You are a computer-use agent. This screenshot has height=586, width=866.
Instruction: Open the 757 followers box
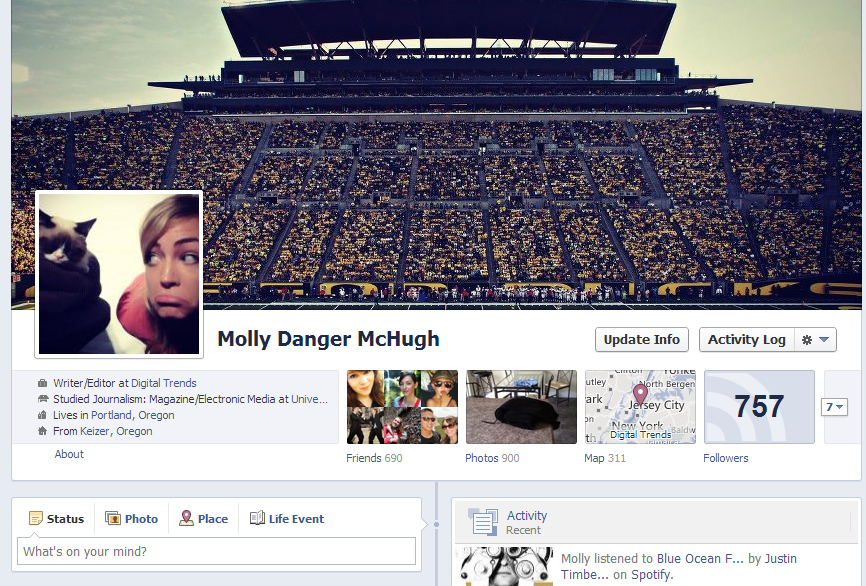tap(759, 407)
